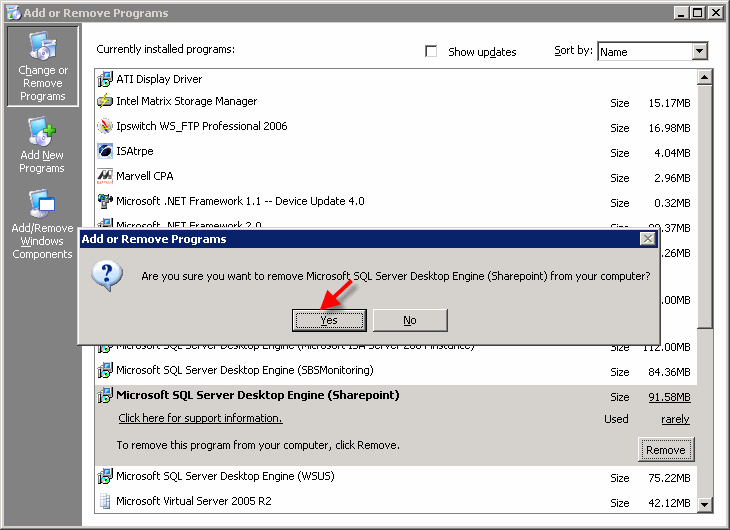730x530 pixels.
Task: Click the 91.58MB size link
Action: pyautogui.click(x=669, y=397)
